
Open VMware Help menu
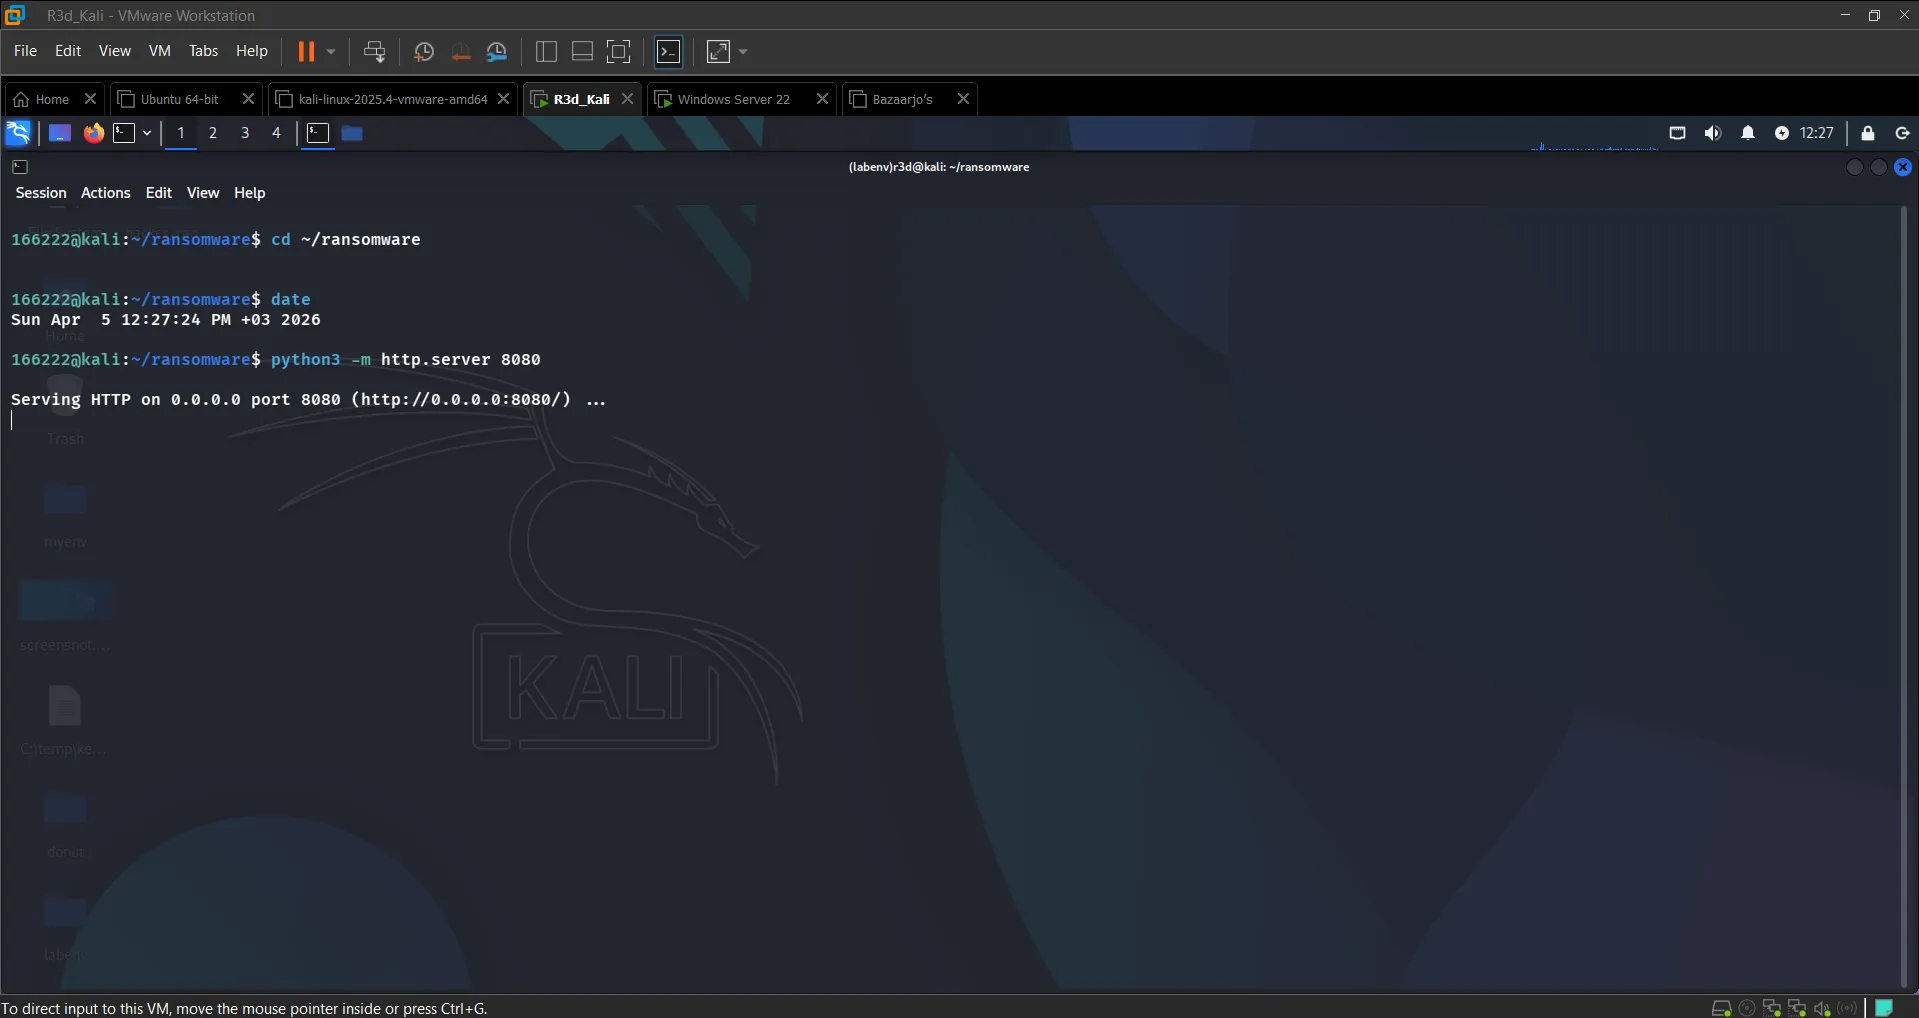pos(252,51)
